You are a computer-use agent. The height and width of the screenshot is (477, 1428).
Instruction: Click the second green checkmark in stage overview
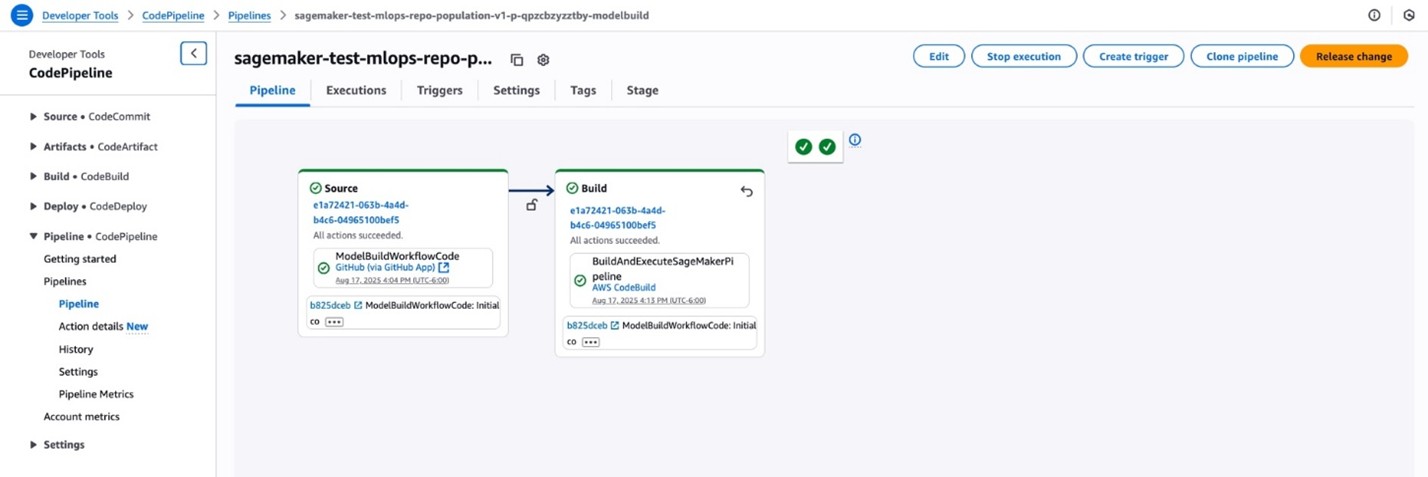pyautogui.click(x=827, y=147)
